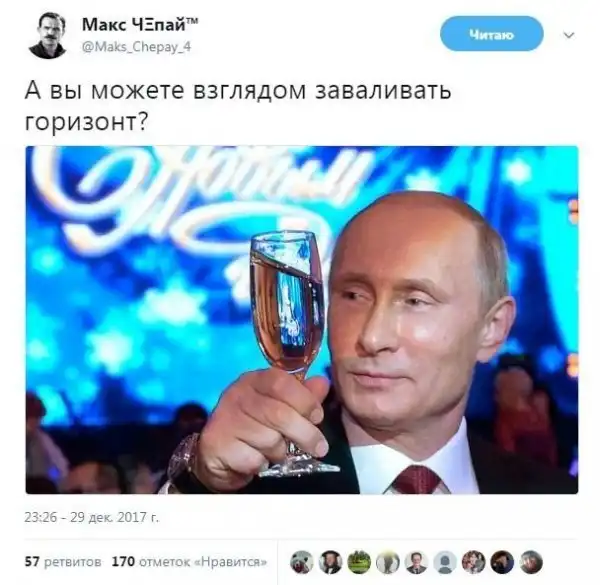Image resolution: width=600 pixels, height=585 pixels.
Task: View the 57 ретвитов list
Action: coord(63,562)
